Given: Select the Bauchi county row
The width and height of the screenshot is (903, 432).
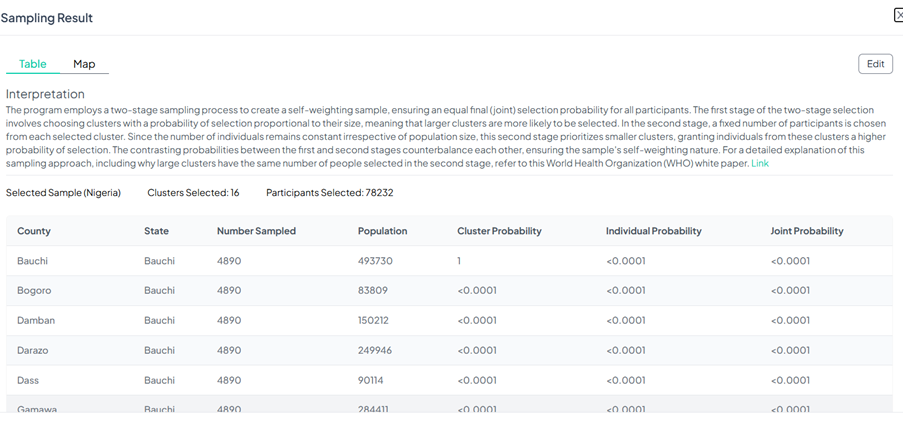Looking at the screenshot, I should [33, 261].
